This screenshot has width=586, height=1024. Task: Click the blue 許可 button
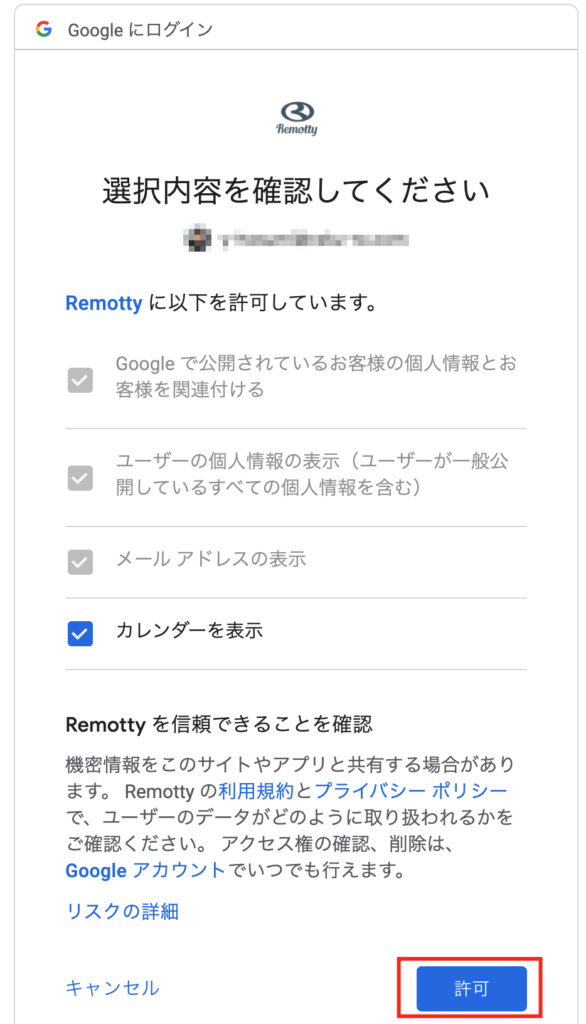(472, 989)
